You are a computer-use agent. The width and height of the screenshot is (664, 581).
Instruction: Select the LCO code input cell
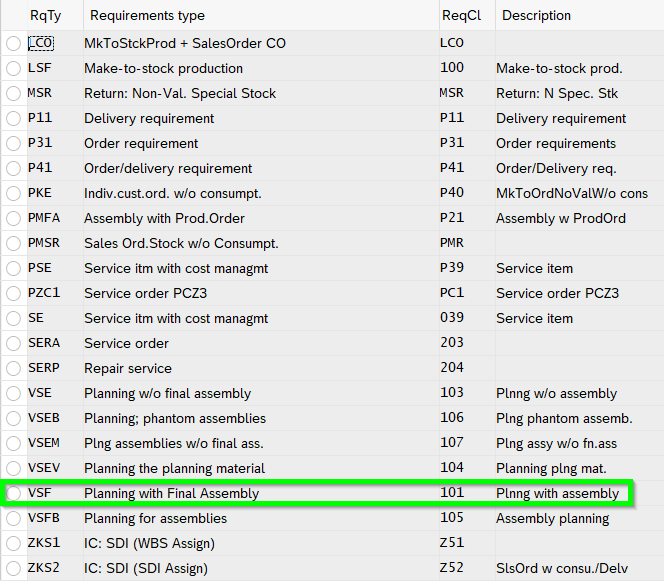click(41, 43)
